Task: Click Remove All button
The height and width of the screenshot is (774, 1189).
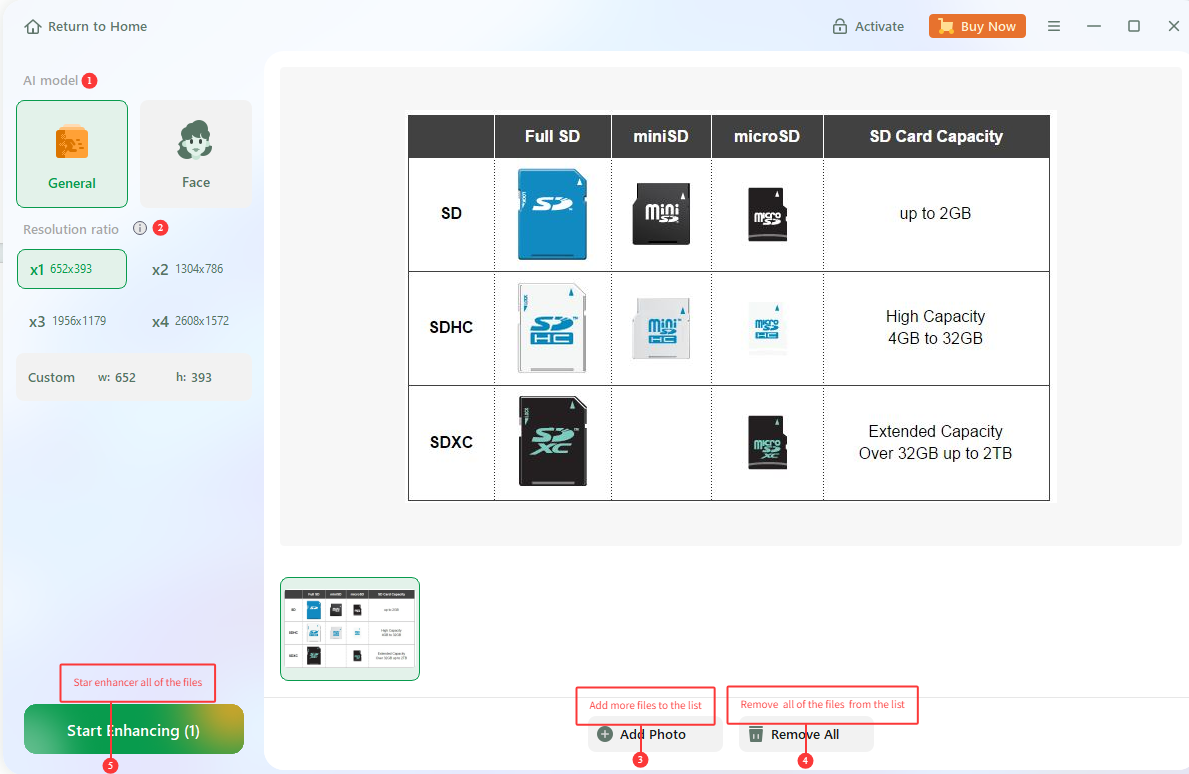Action: click(806, 735)
